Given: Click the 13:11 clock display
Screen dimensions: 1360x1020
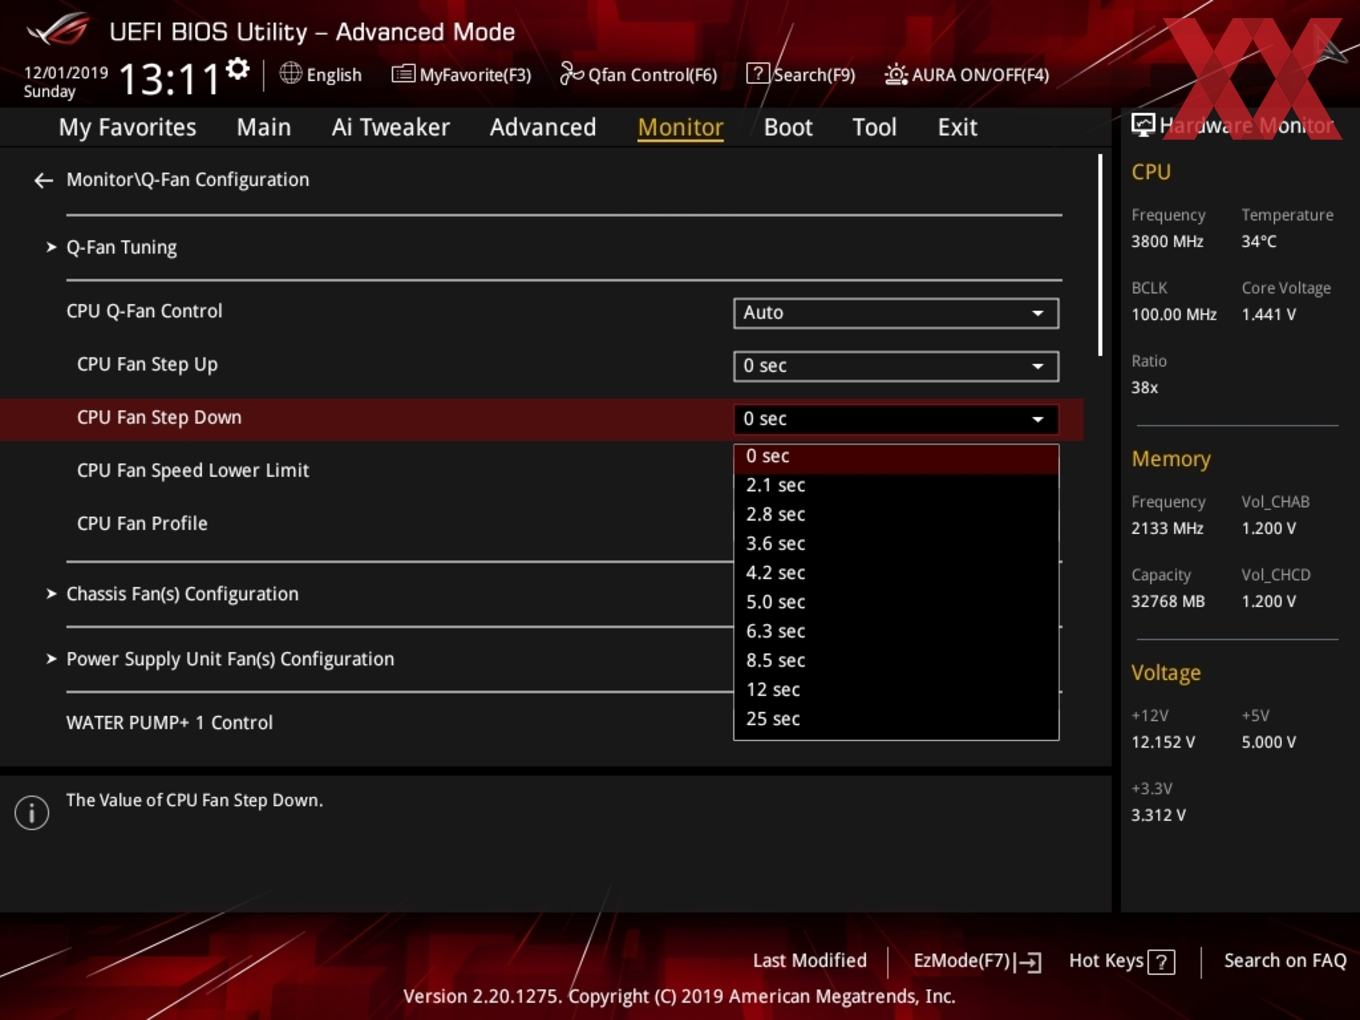Looking at the screenshot, I should [x=169, y=79].
